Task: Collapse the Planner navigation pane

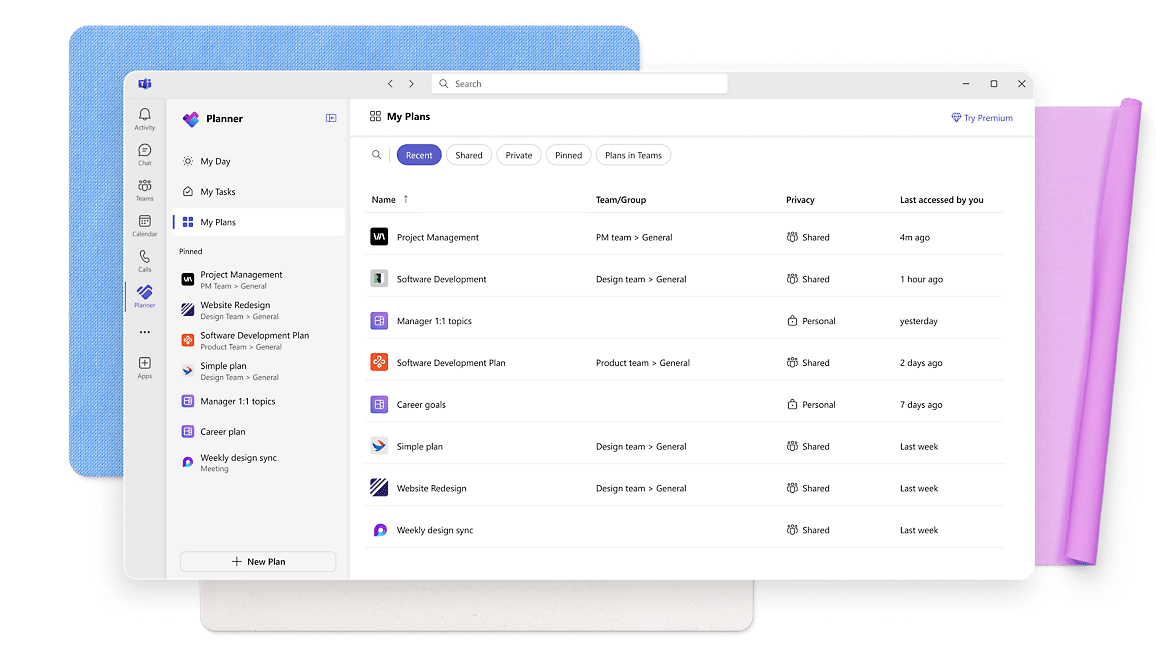Action: [x=331, y=118]
